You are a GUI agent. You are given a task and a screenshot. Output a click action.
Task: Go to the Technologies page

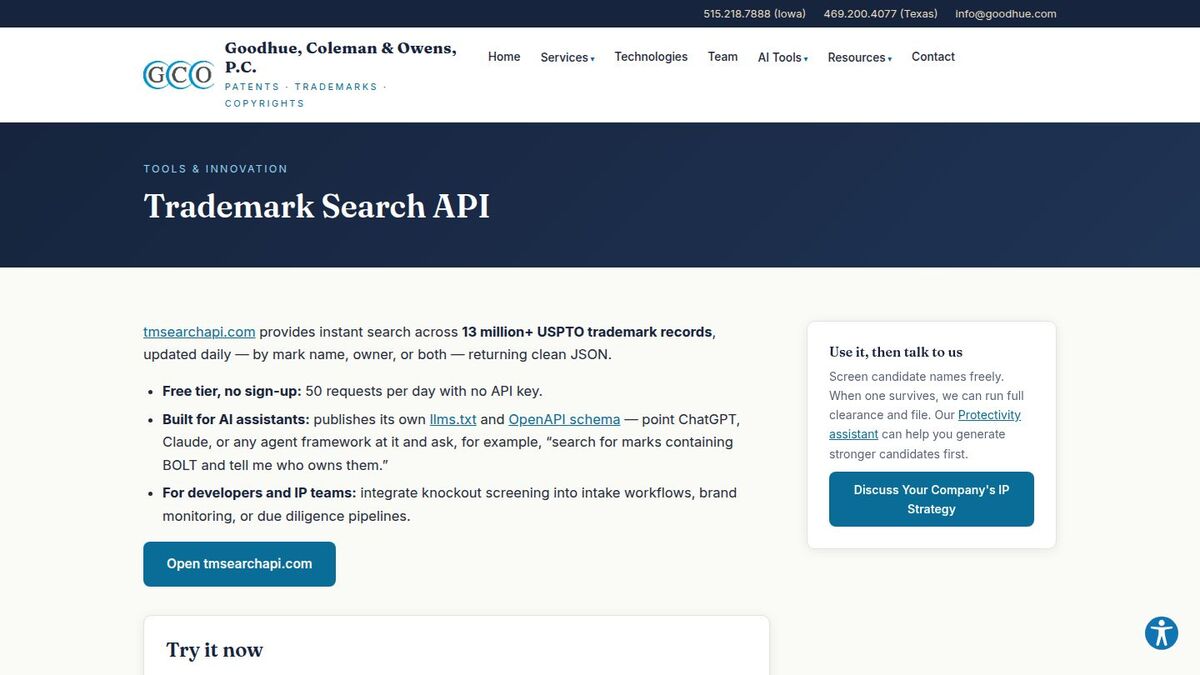[x=651, y=57]
